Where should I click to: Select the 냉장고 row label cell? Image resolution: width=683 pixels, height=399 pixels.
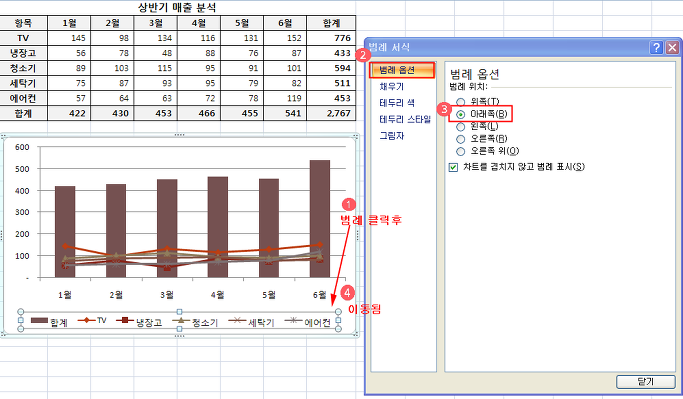pyautogui.click(x=24, y=53)
